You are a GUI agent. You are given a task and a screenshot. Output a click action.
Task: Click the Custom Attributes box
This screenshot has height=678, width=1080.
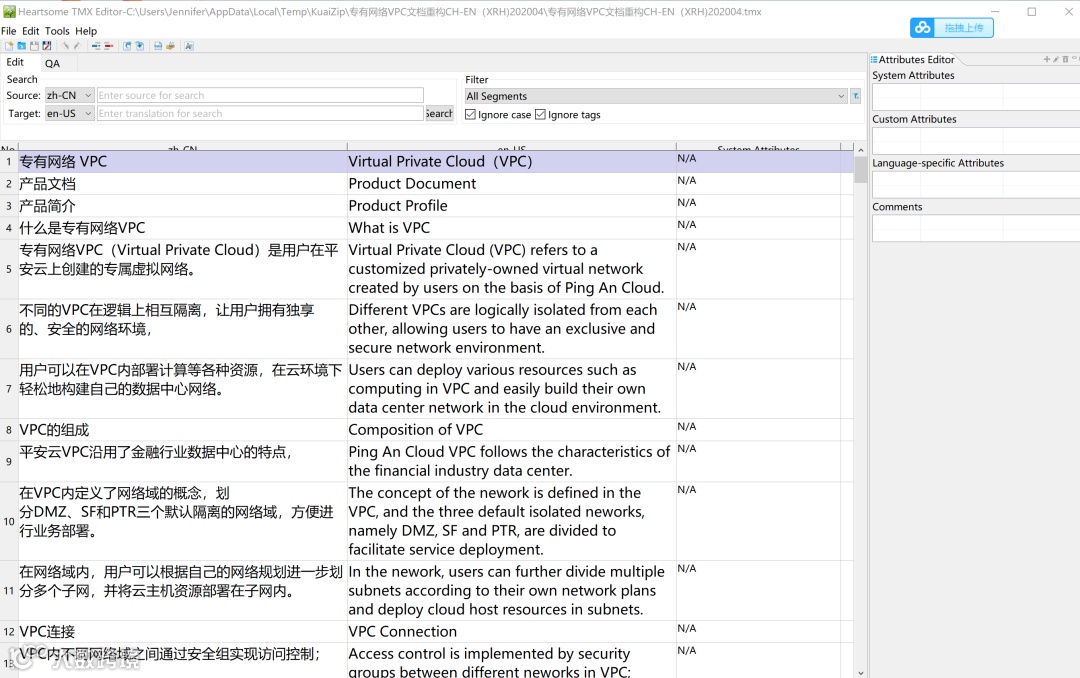click(976, 141)
